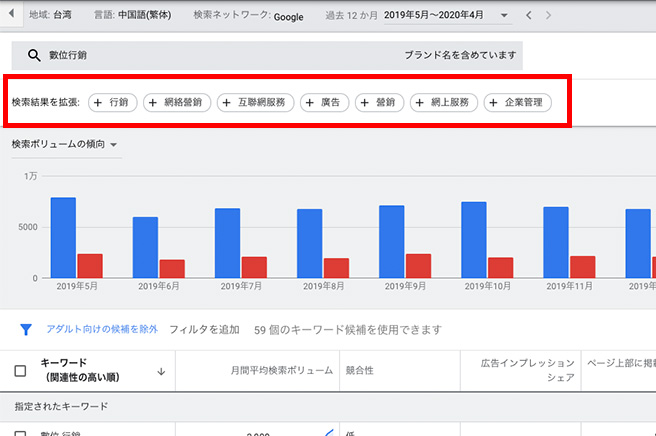
Task: Click 59 個のキーワード候補 text
Action: 316,330
